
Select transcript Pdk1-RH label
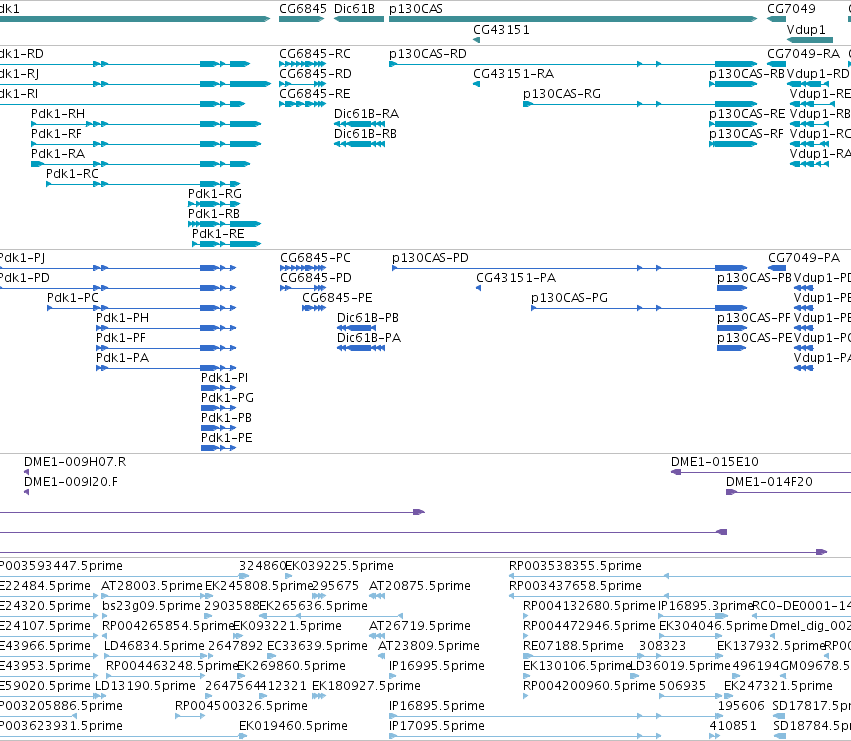(58, 114)
